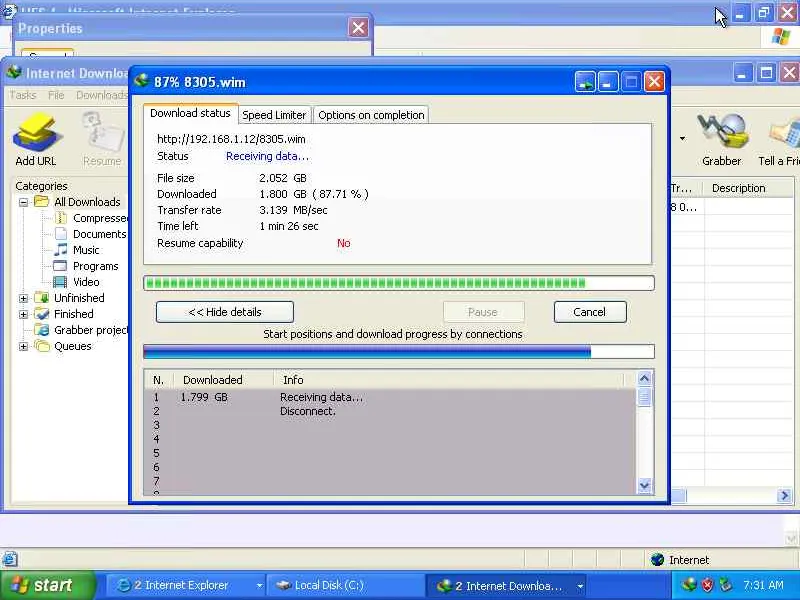Switch to Options on completion tab

point(371,115)
